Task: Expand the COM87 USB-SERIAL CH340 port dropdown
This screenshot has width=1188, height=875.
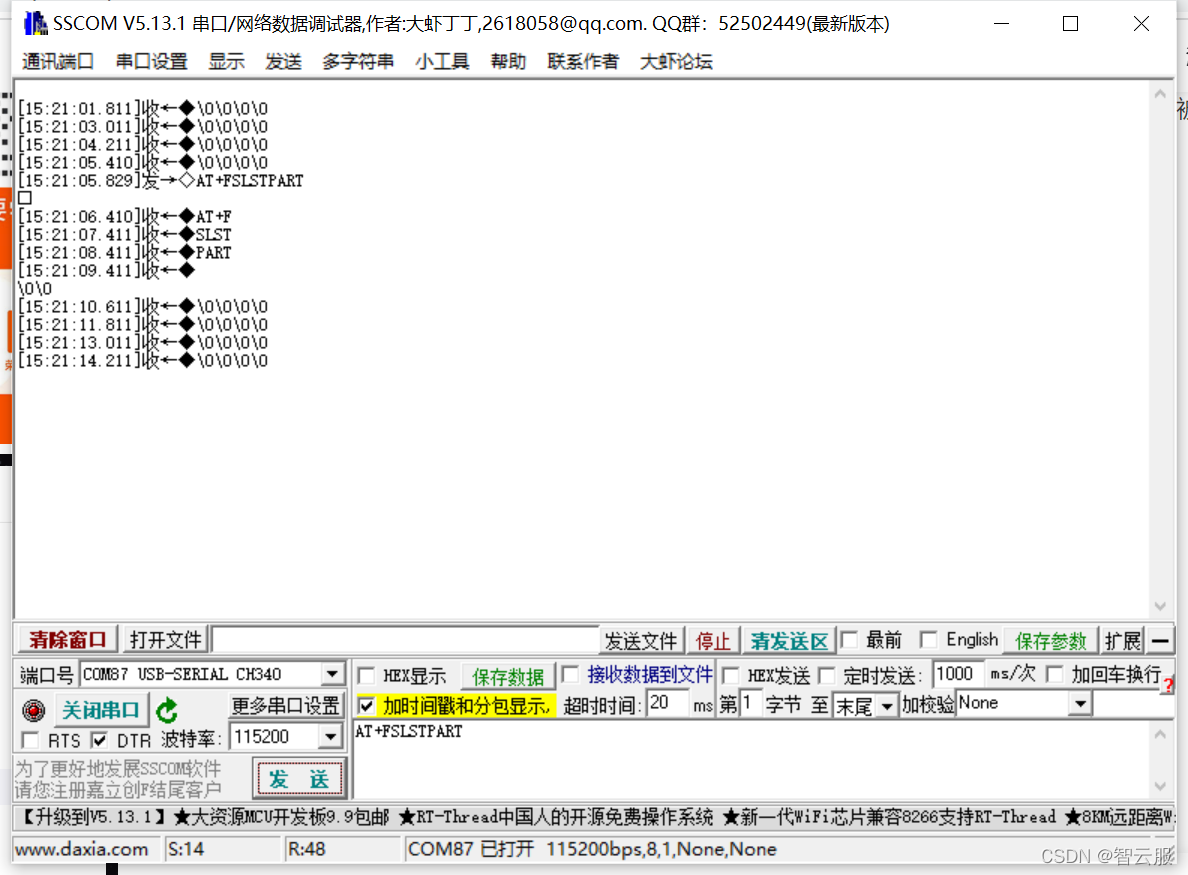Action: click(x=332, y=674)
